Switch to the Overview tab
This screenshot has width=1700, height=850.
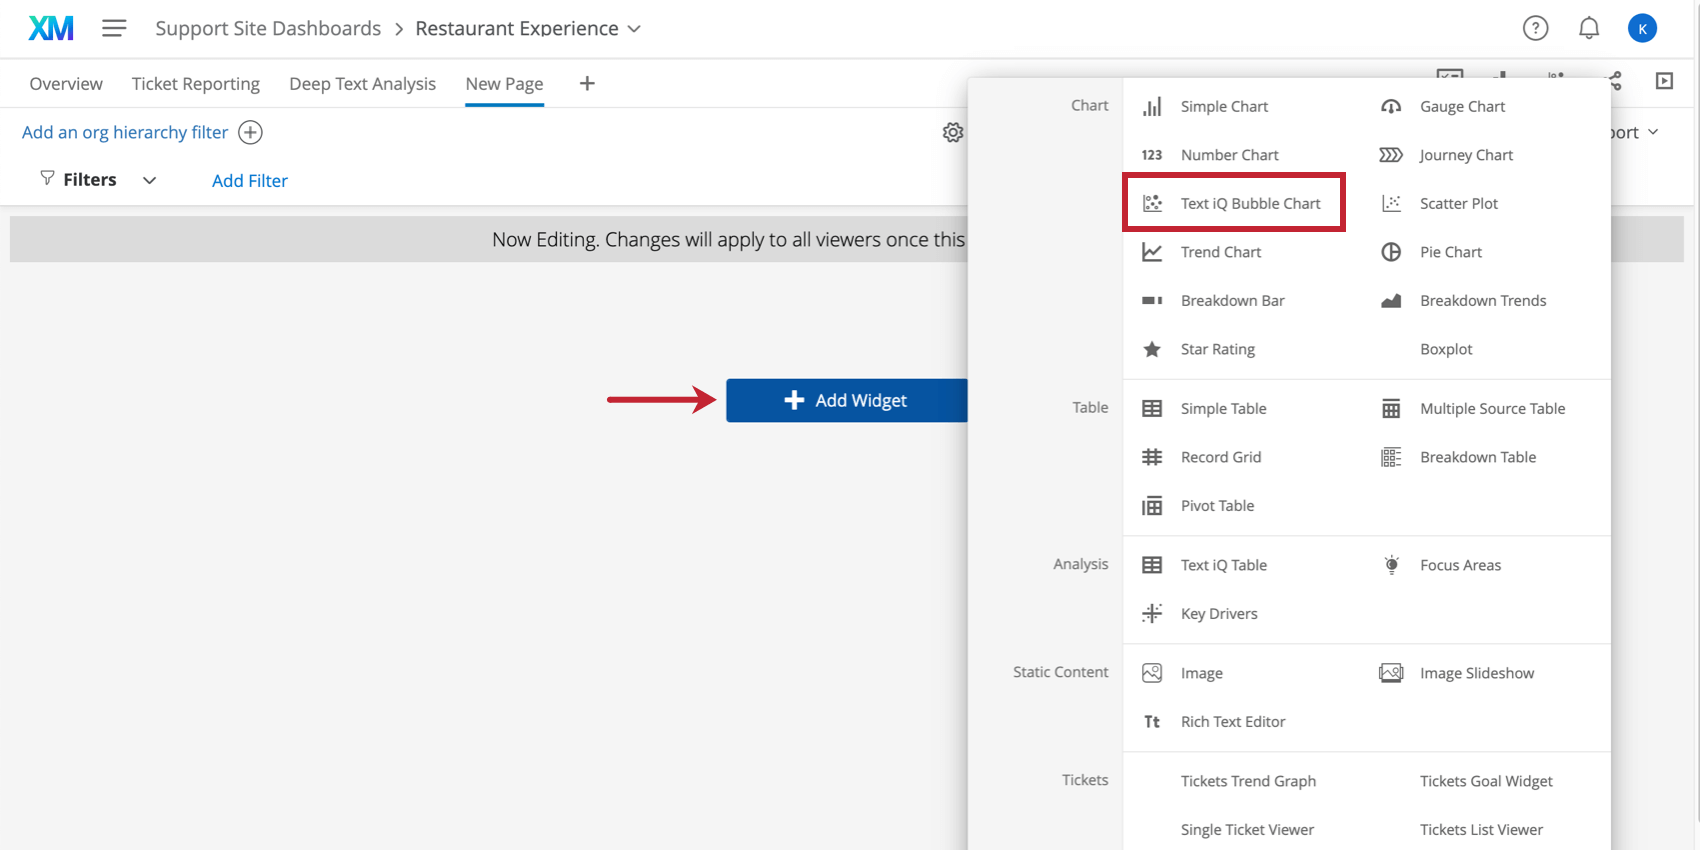click(66, 84)
